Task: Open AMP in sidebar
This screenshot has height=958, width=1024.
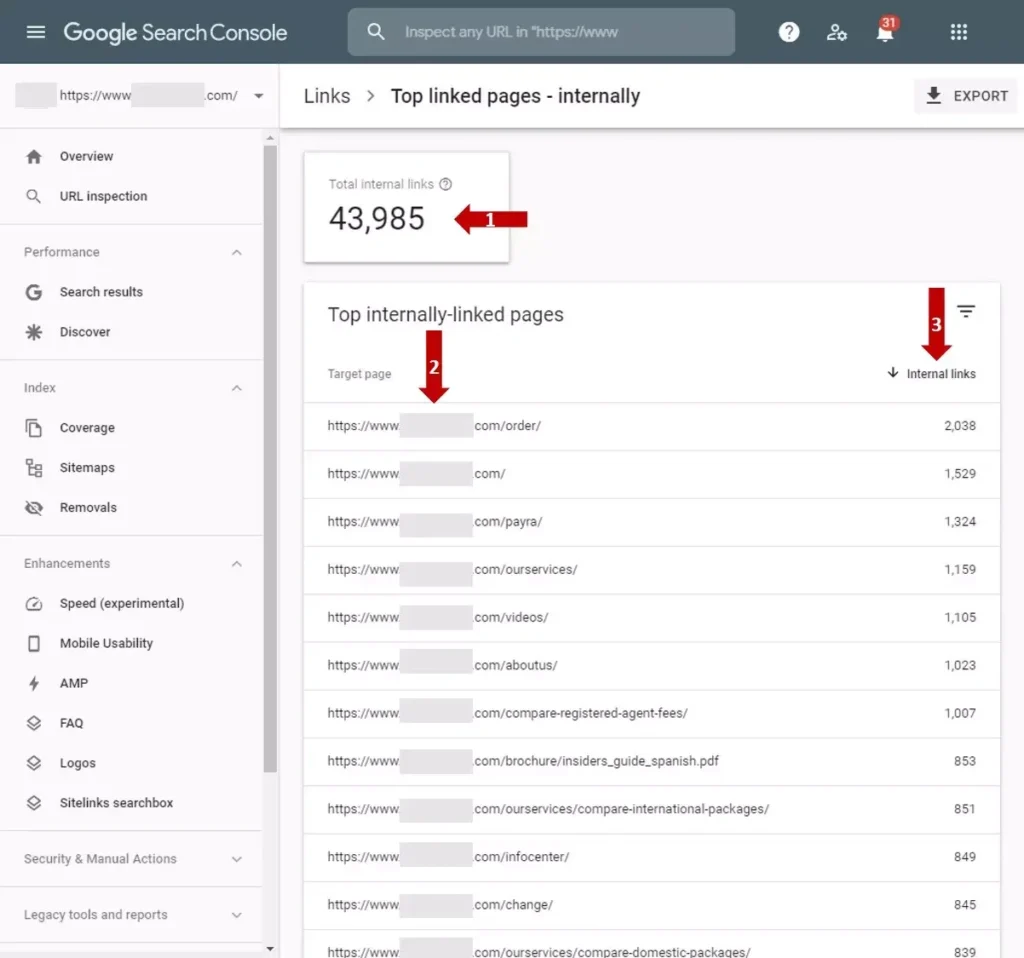Action: point(74,684)
